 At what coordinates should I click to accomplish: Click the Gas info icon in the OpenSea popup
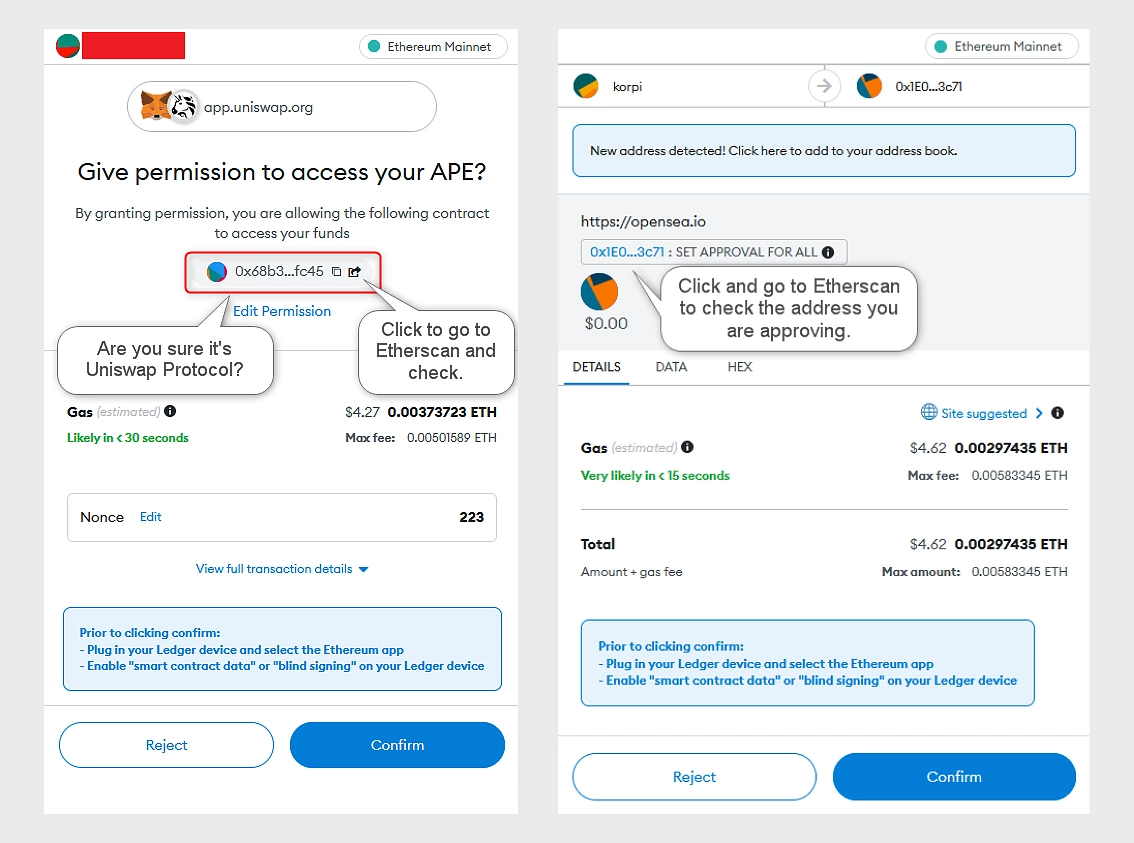687,448
